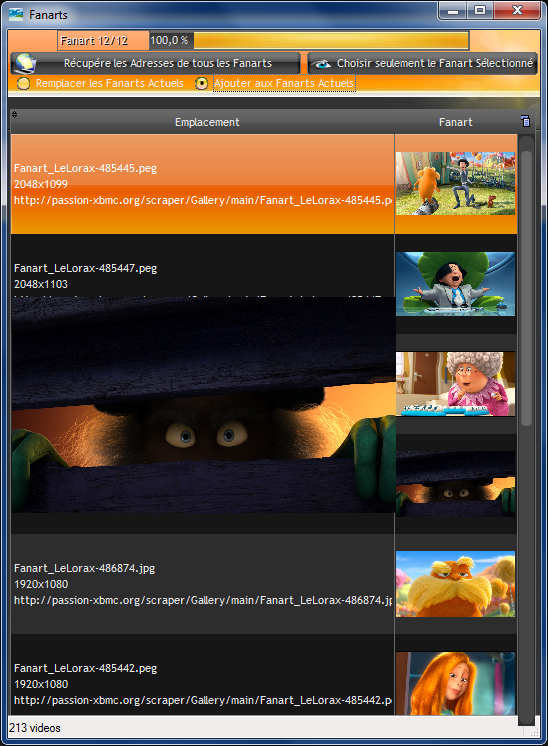The image size is (548, 746).
Task: Click the Fanart 12/12 counter label
Action: (94, 40)
